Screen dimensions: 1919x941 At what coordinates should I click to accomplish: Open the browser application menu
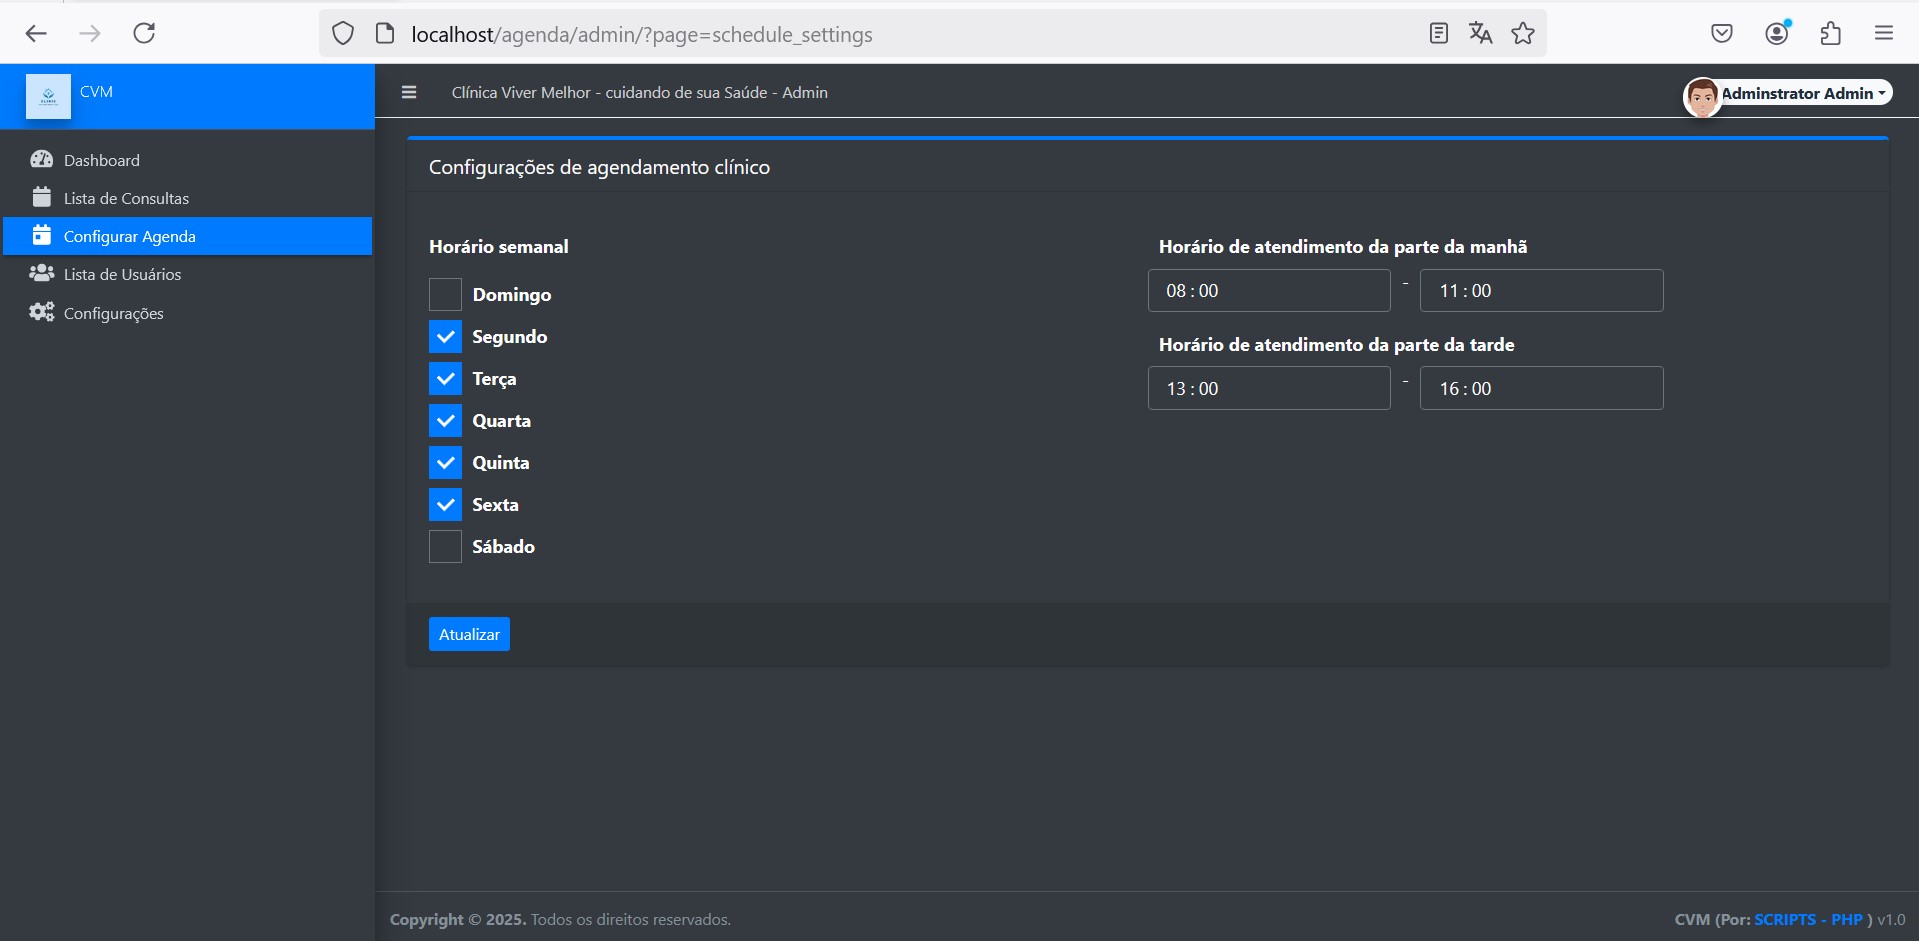tap(1883, 34)
